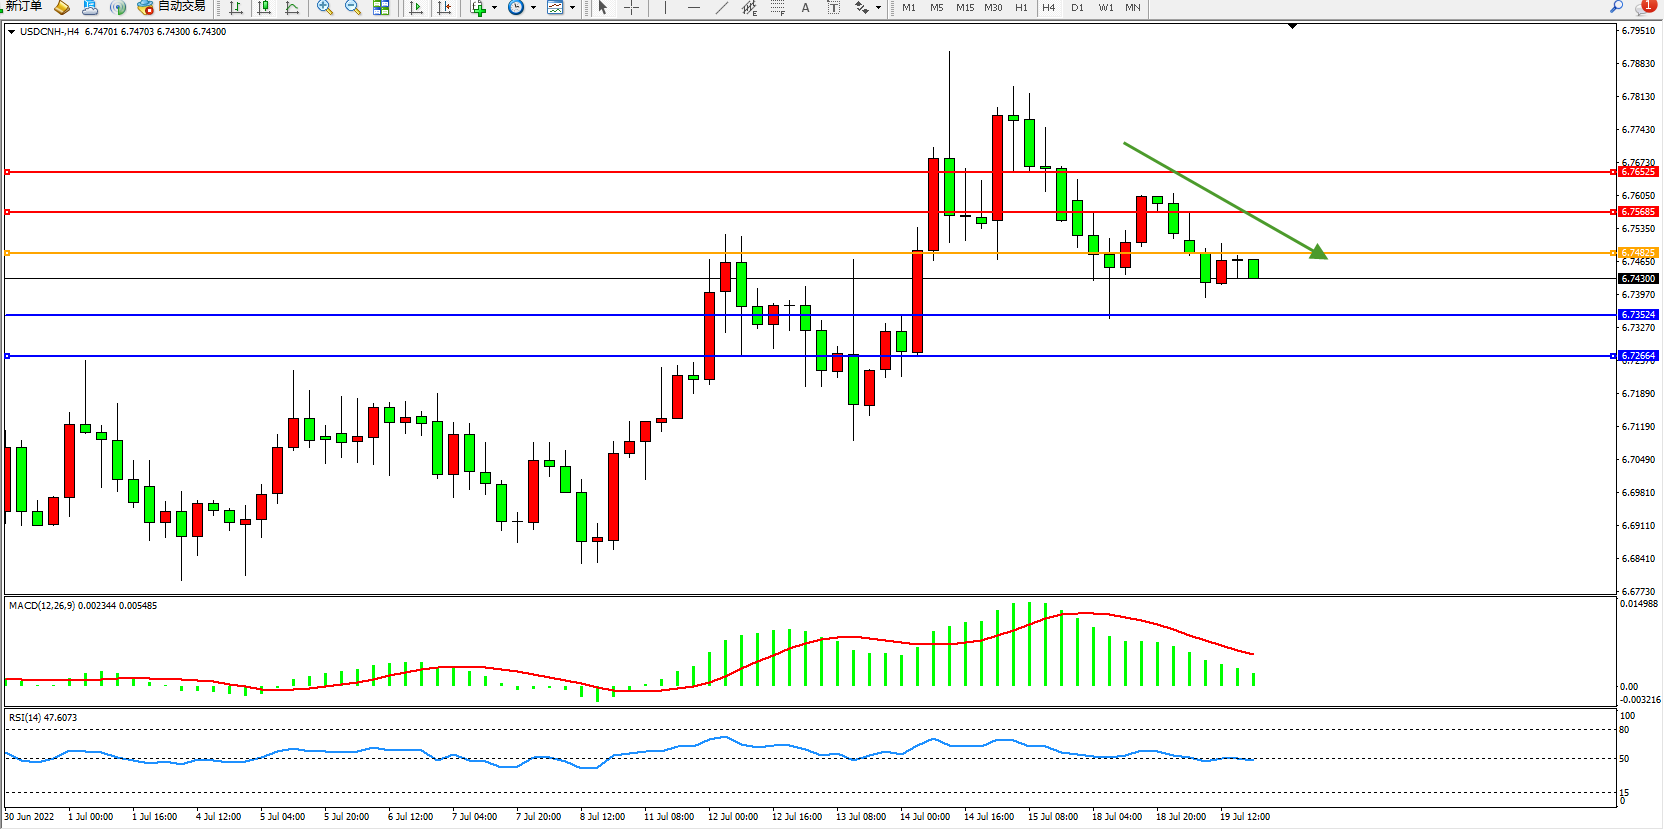Open the indicators list dropdown arrow
This screenshot has width=1664, height=830.
click(494, 7)
